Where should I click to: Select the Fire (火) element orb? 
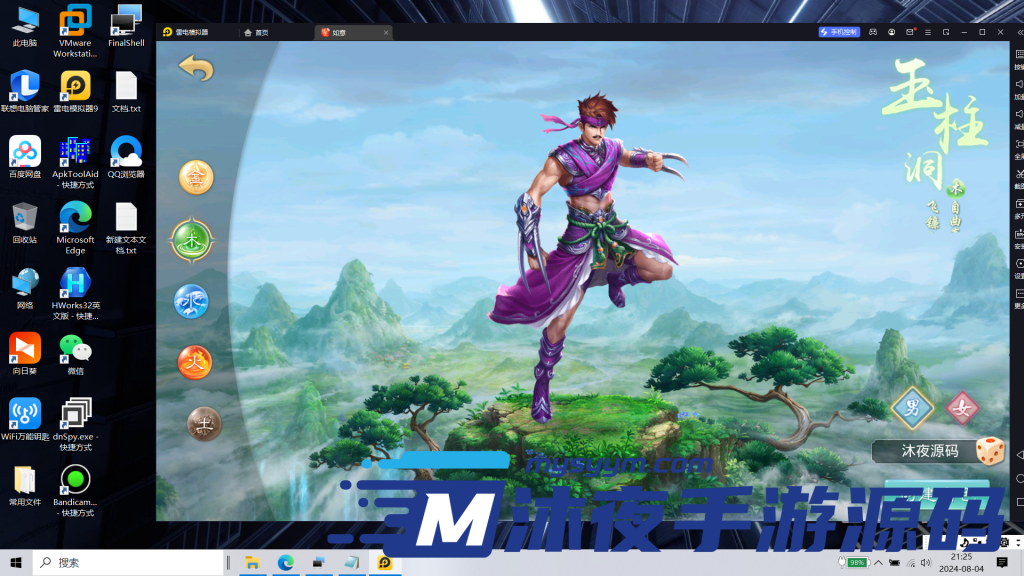point(194,362)
